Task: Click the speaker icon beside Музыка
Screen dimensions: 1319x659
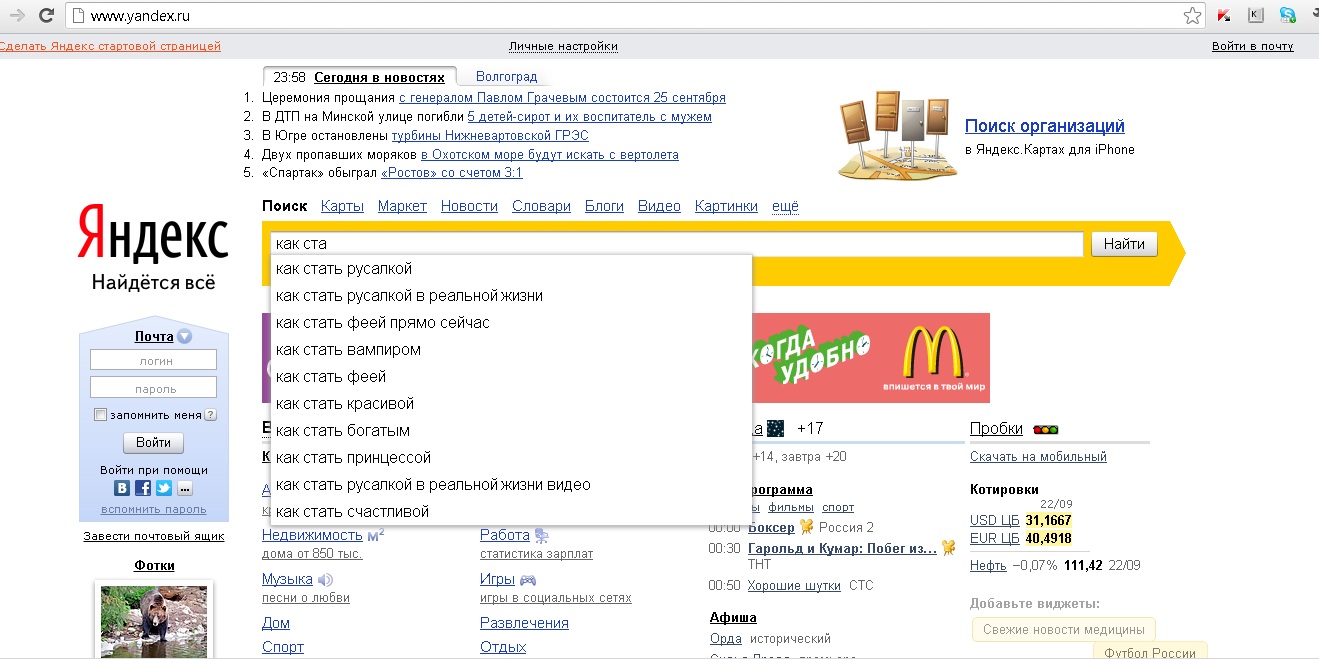Action: coord(326,579)
